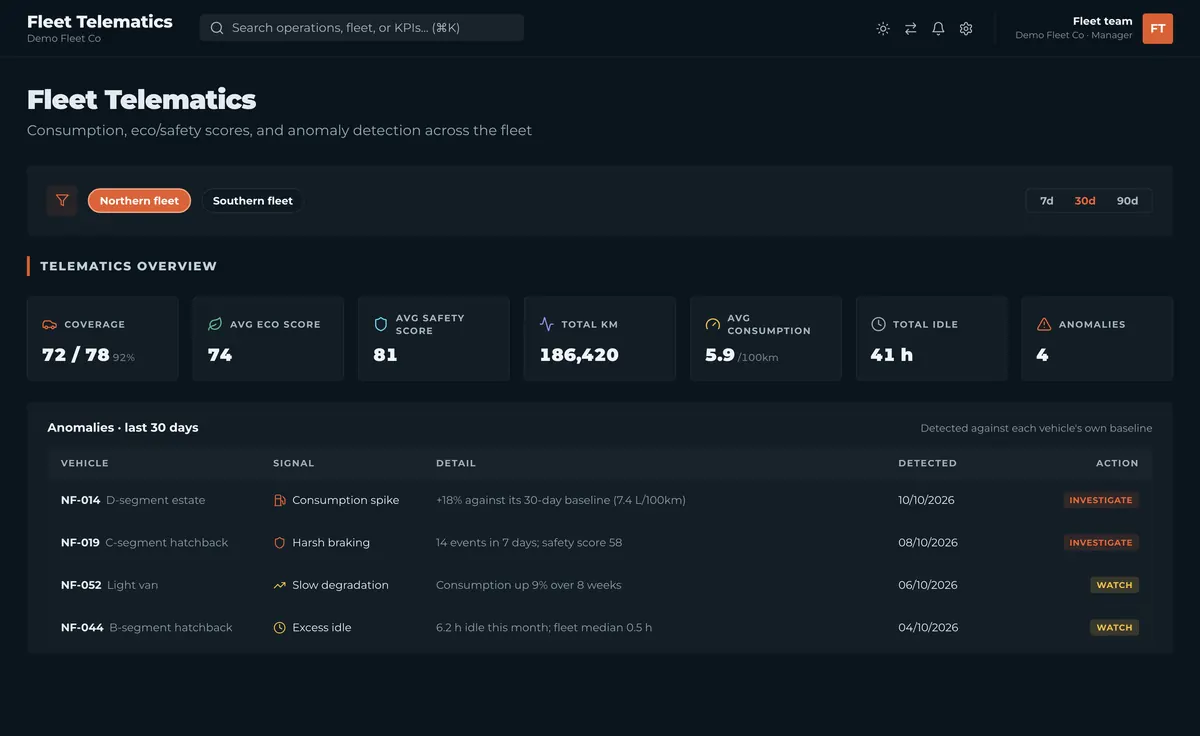Click detected date 06/10/2026
The width and height of the screenshot is (1200, 736).
(x=928, y=585)
